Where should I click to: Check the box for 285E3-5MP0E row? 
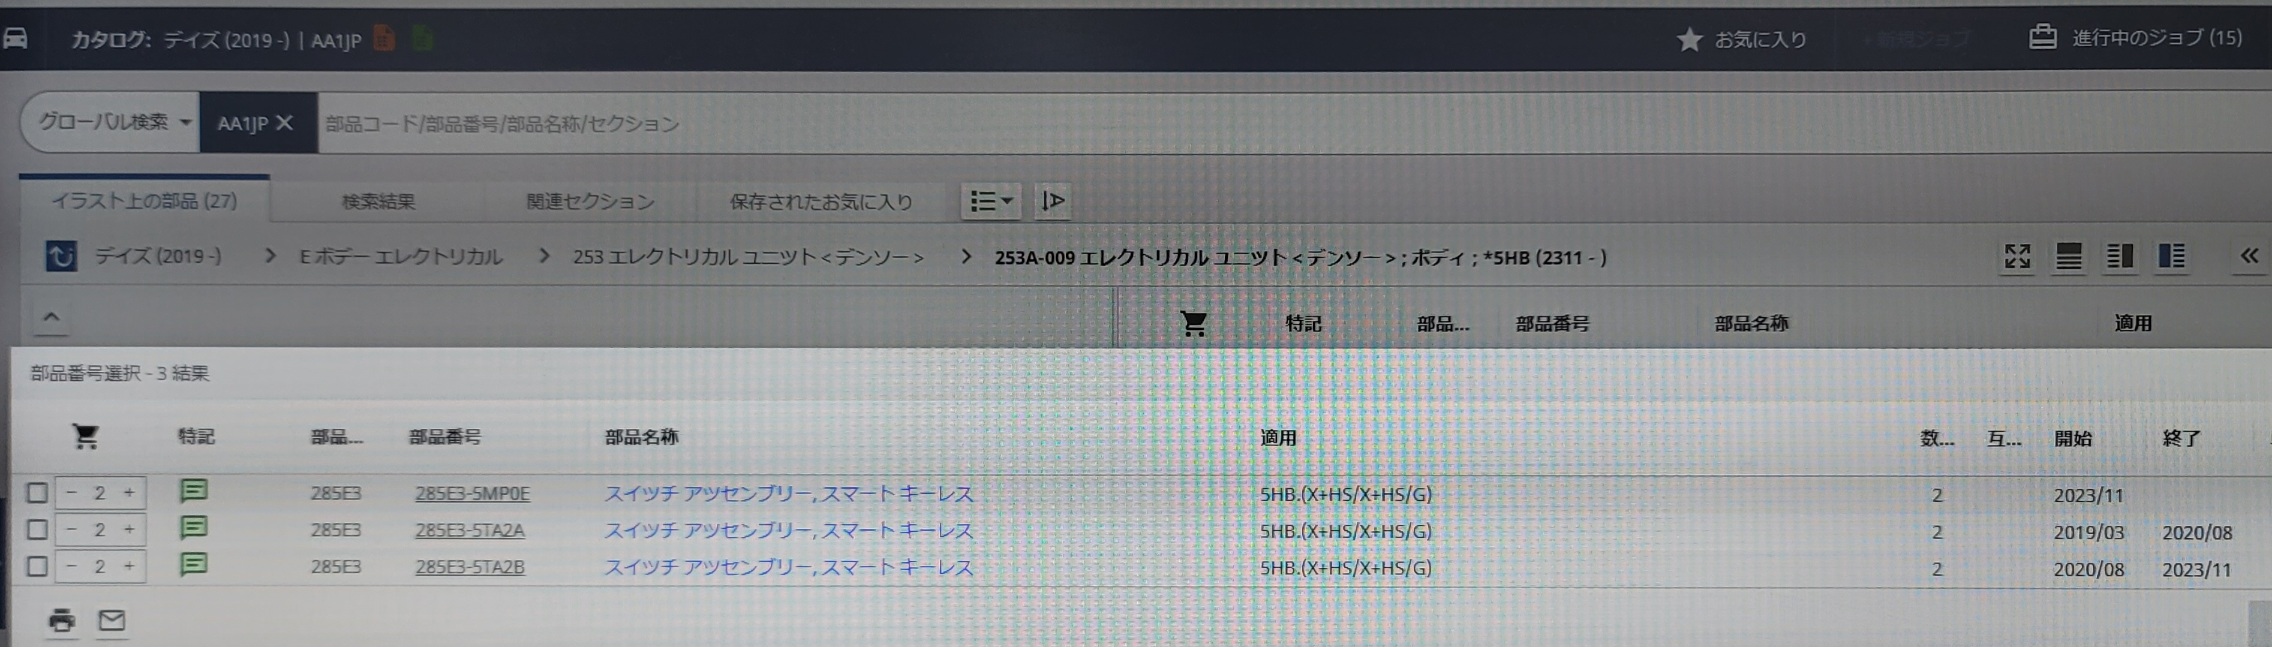pyautogui.click(x=37, y=493)
